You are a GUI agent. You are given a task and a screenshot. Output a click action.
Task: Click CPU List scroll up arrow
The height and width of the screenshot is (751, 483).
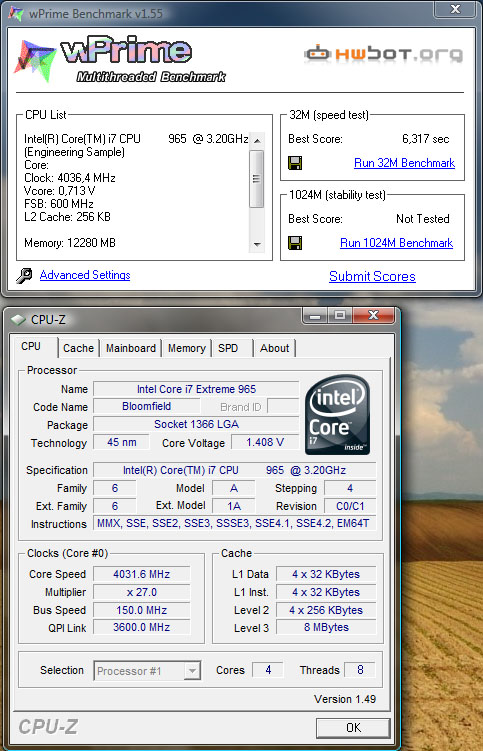[257, 140]
